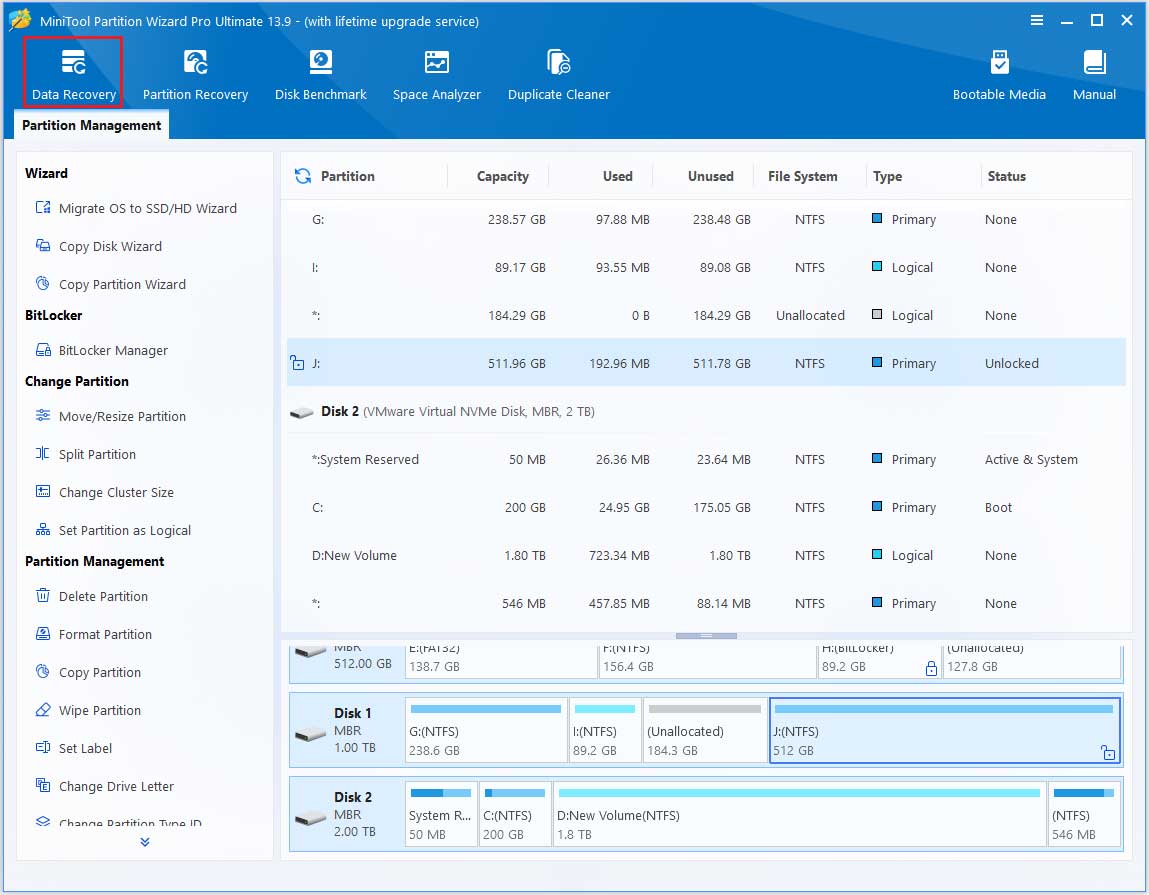Sort by Used column header

coord(618,177)
